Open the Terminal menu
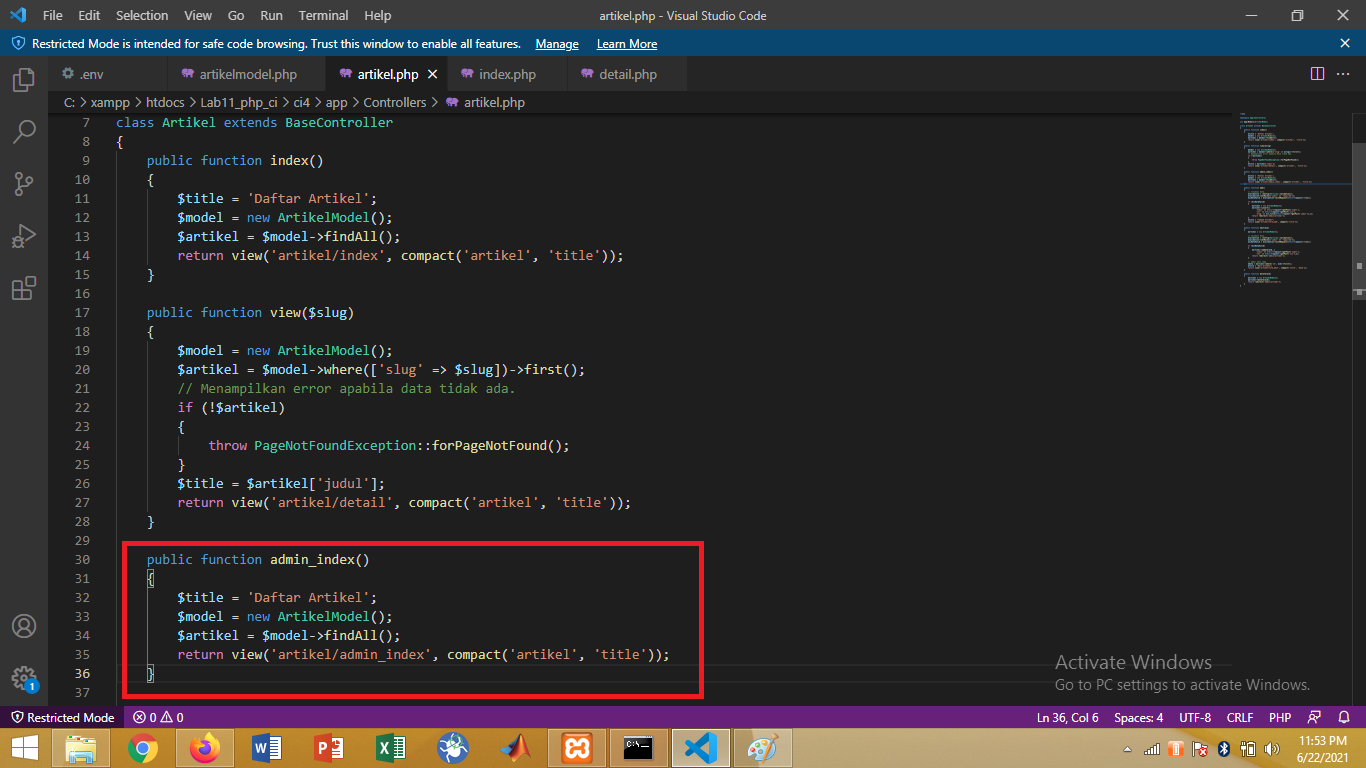The image size is (1366, 768). (323, 15)
